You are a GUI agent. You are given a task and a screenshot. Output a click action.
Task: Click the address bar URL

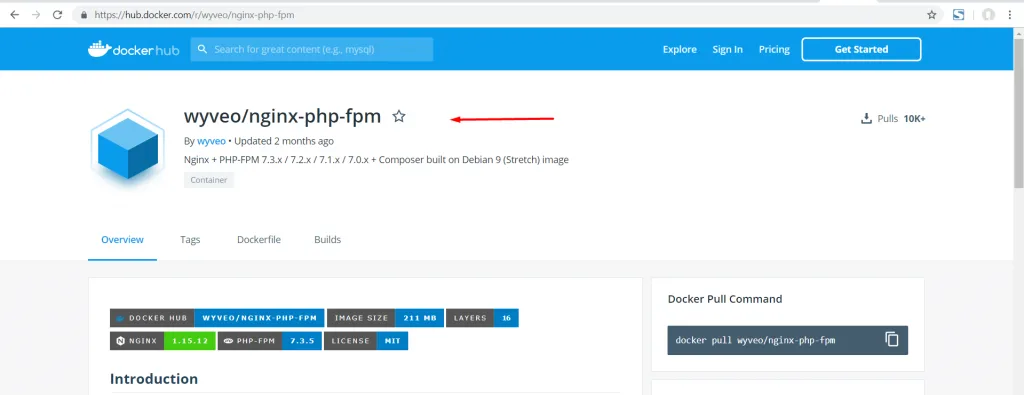[195, 14]
